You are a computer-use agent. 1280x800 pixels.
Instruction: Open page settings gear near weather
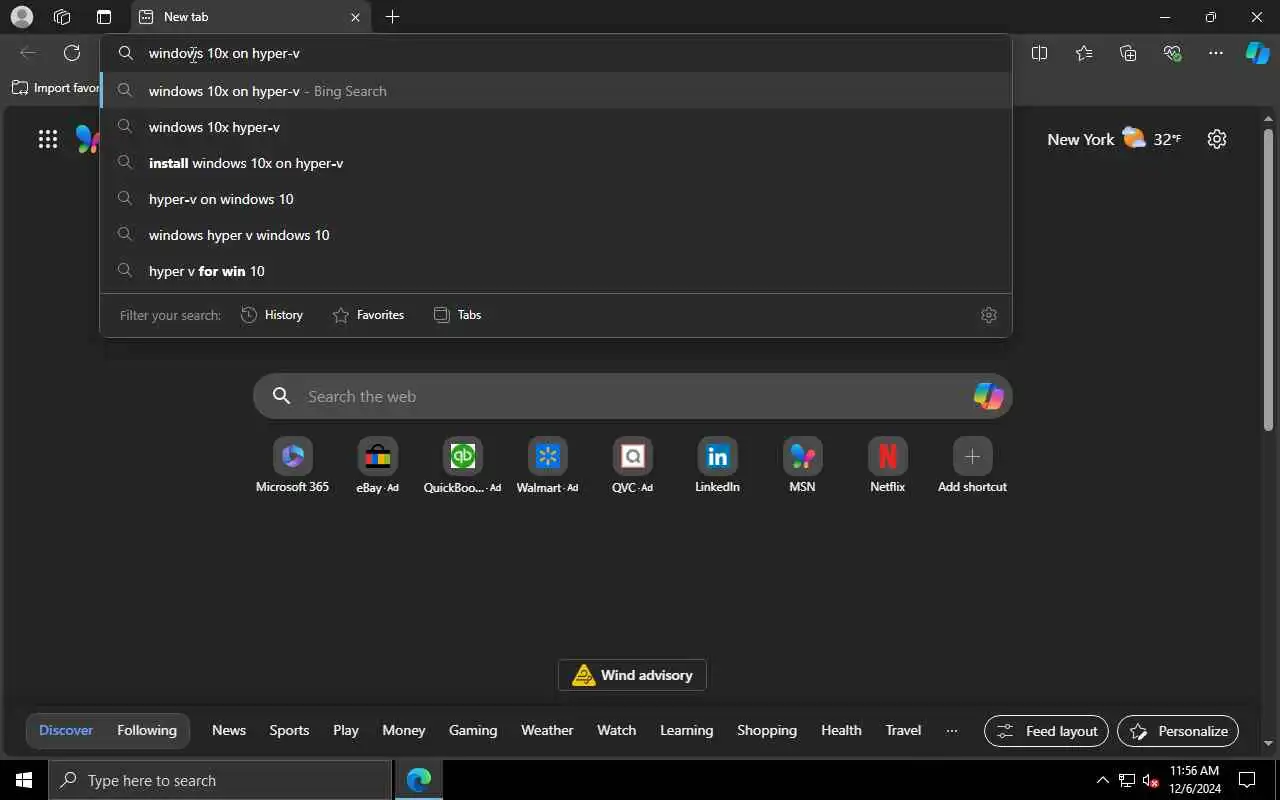point(1217,139)
